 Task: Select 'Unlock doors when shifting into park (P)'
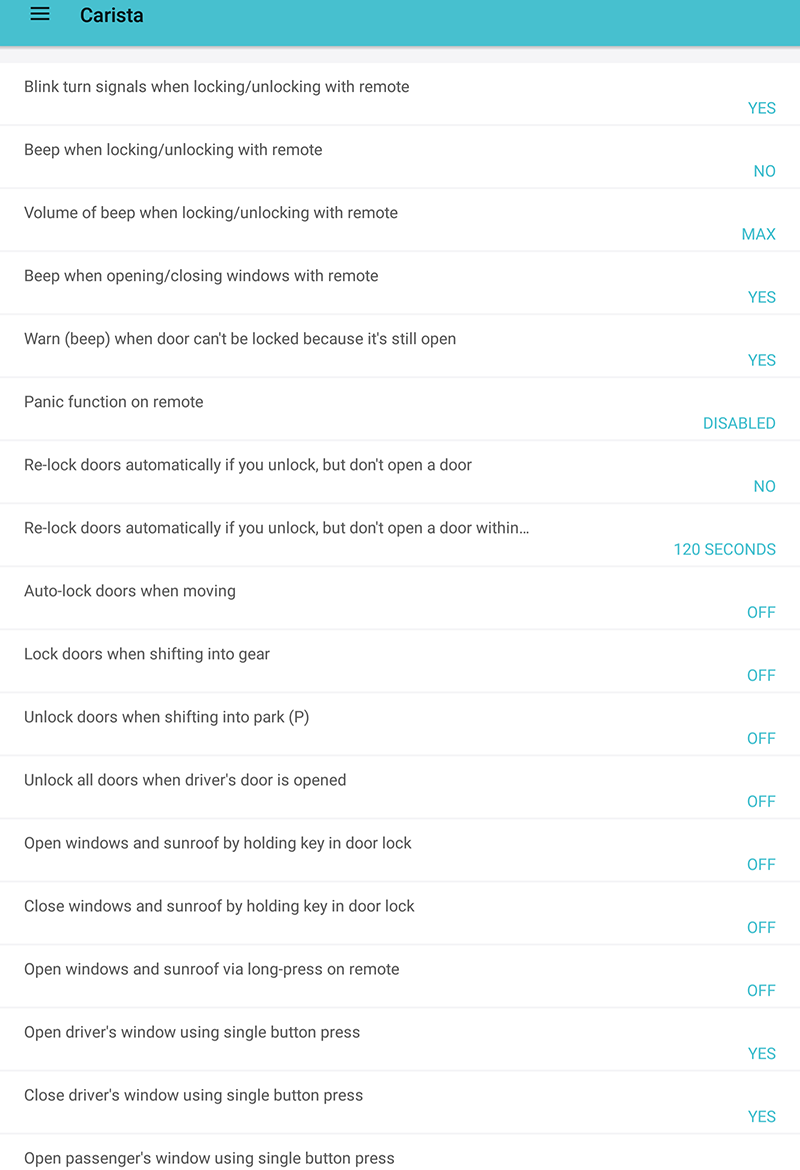400,725
